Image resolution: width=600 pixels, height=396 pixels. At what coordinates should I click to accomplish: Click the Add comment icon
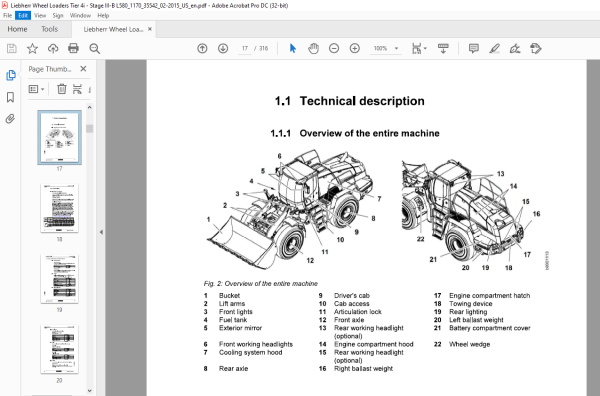tap(474, 49)
